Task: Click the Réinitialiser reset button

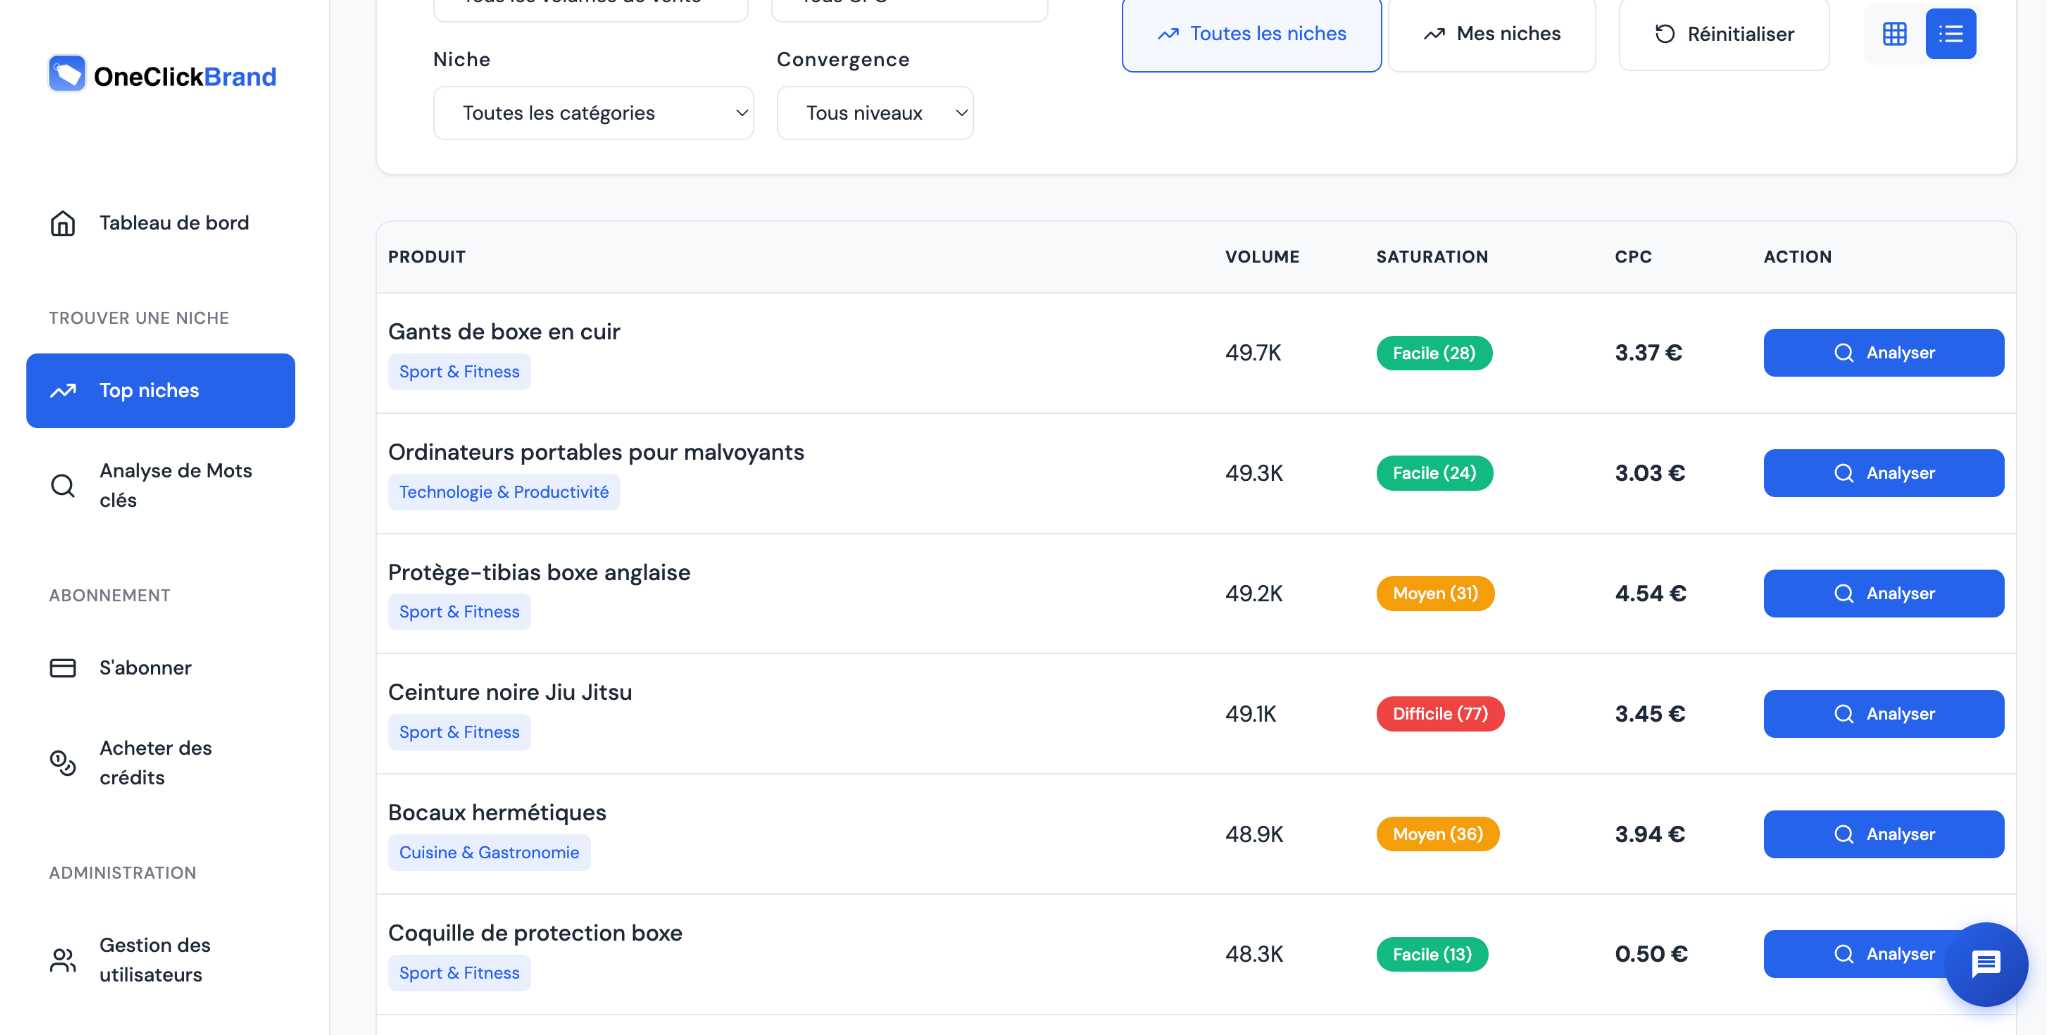Action: pos(1724,34)
